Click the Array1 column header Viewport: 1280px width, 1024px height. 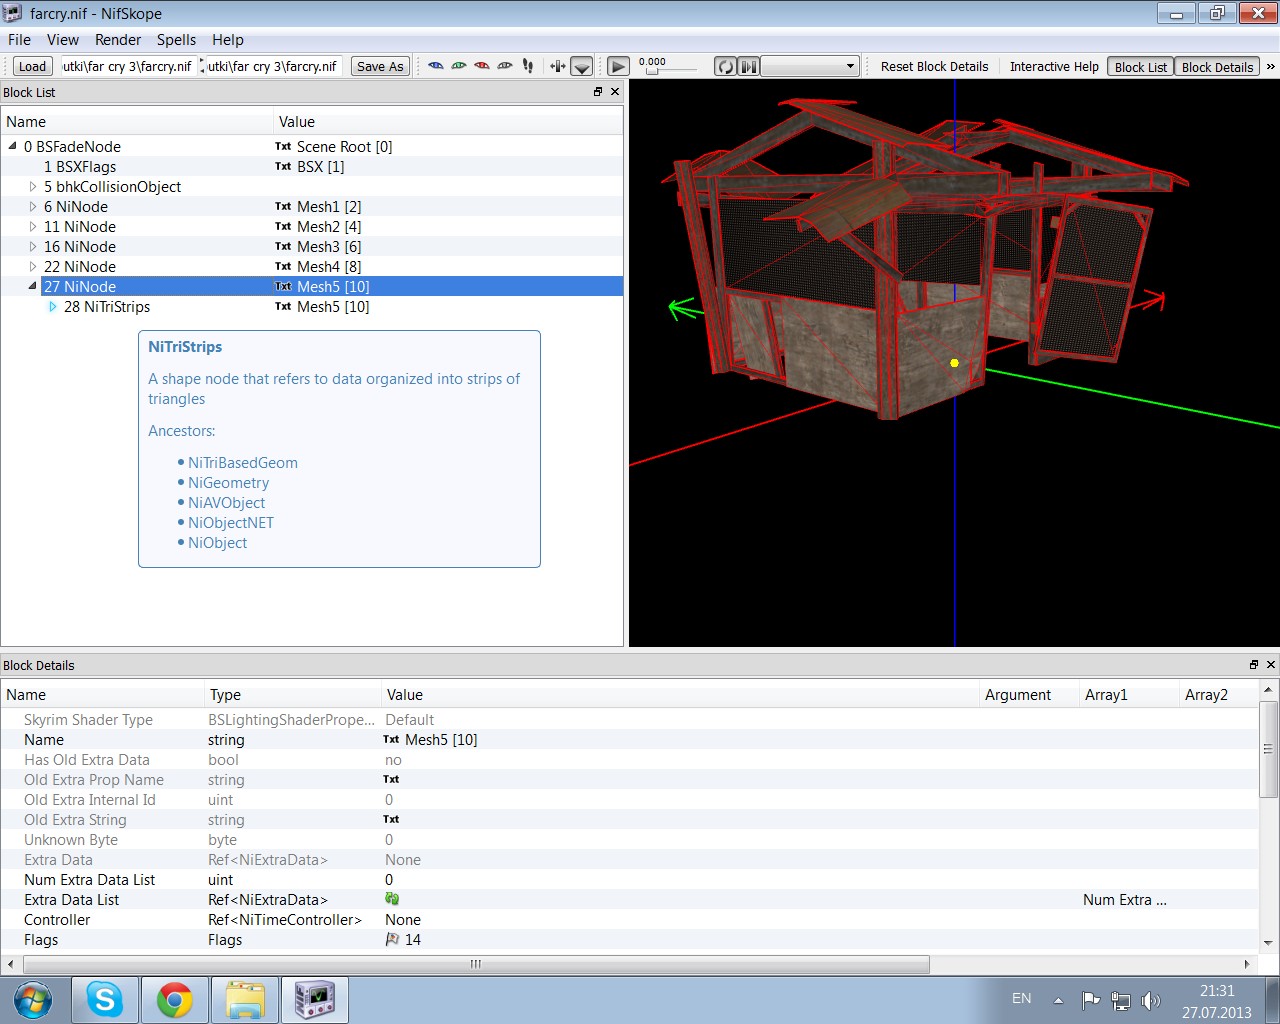[x=1129, y=694]
